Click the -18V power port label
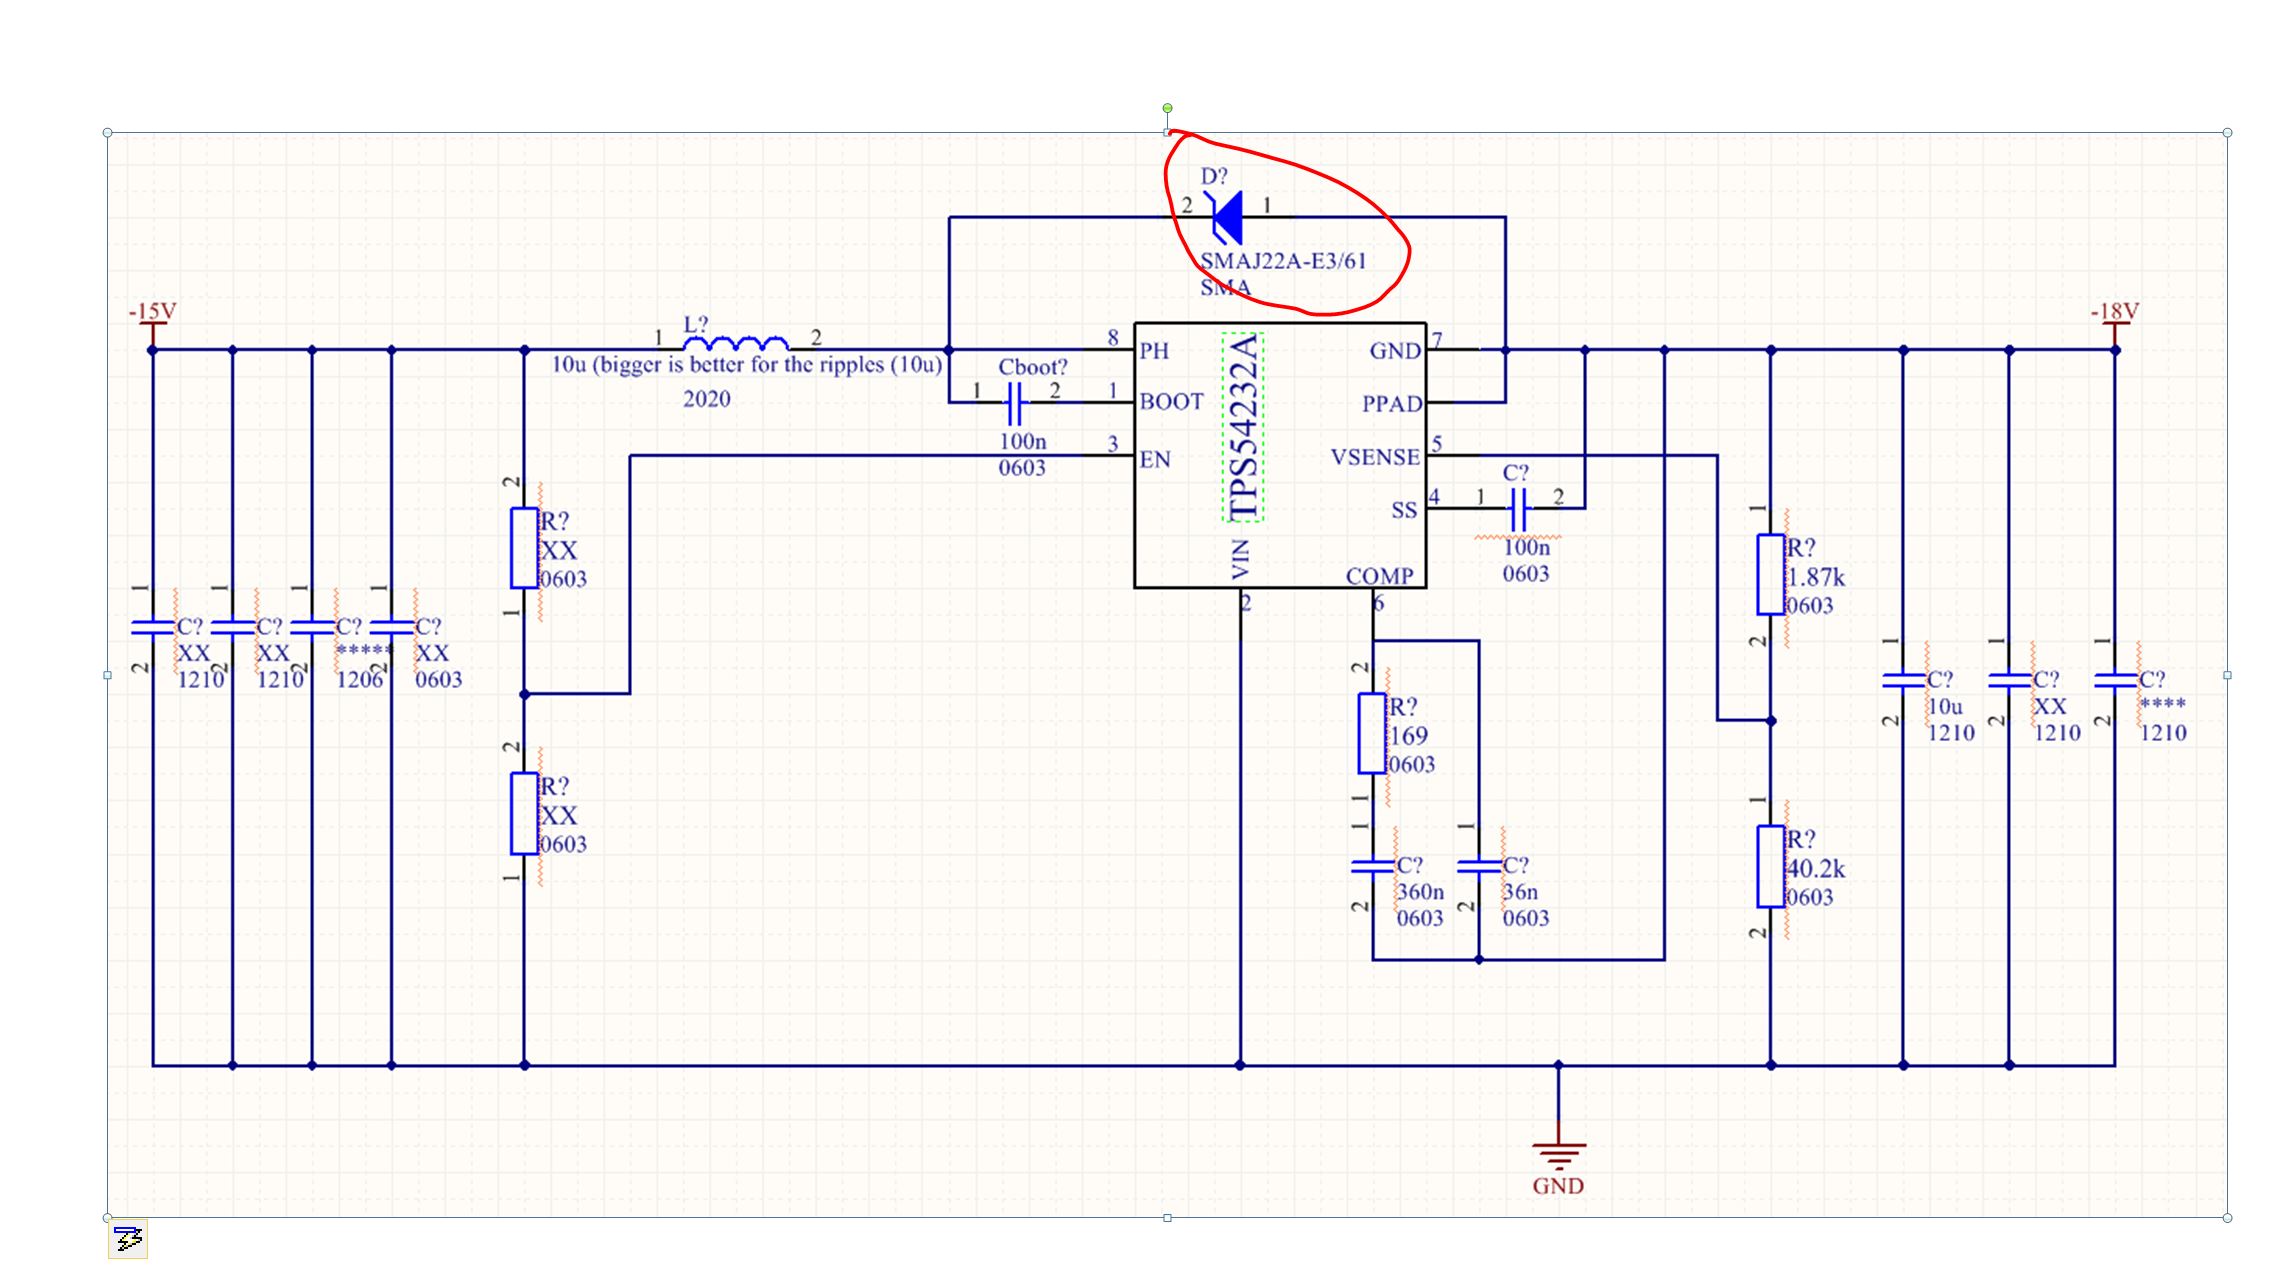2286x1282 pixels. 2115,311
